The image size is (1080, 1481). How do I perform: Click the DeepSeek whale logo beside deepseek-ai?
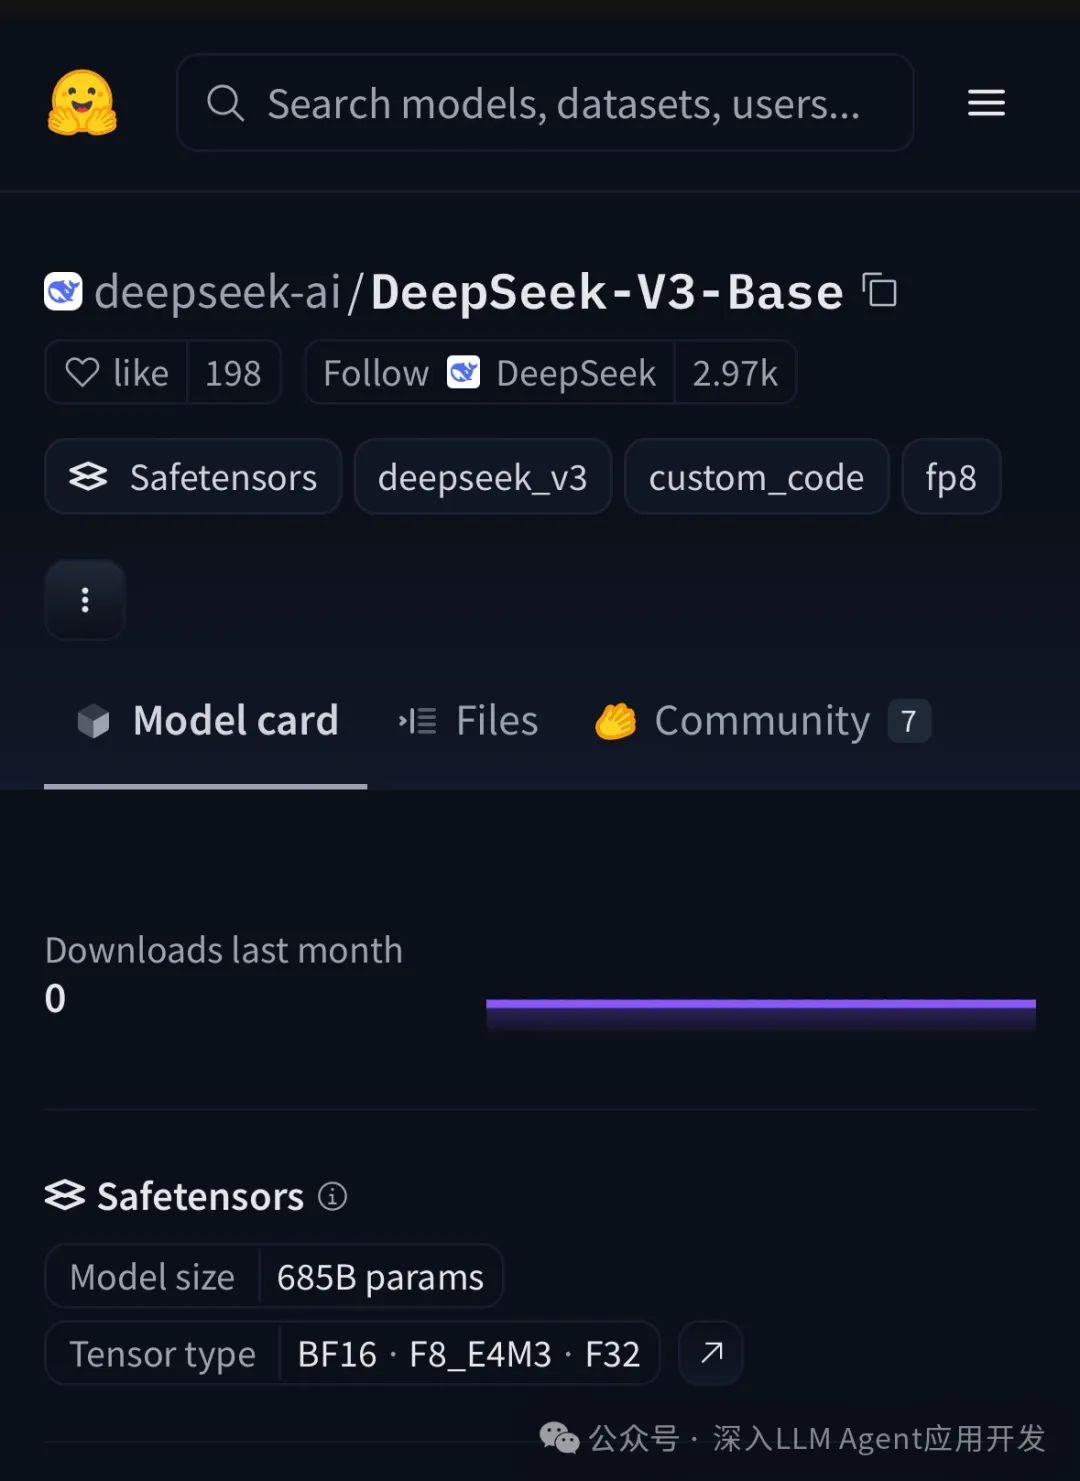pyautogui.click(x=64, y=292)
